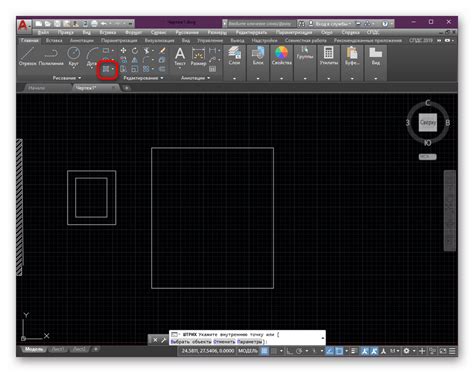Expand the hatch tool dropdown arrow

(113, 69)
